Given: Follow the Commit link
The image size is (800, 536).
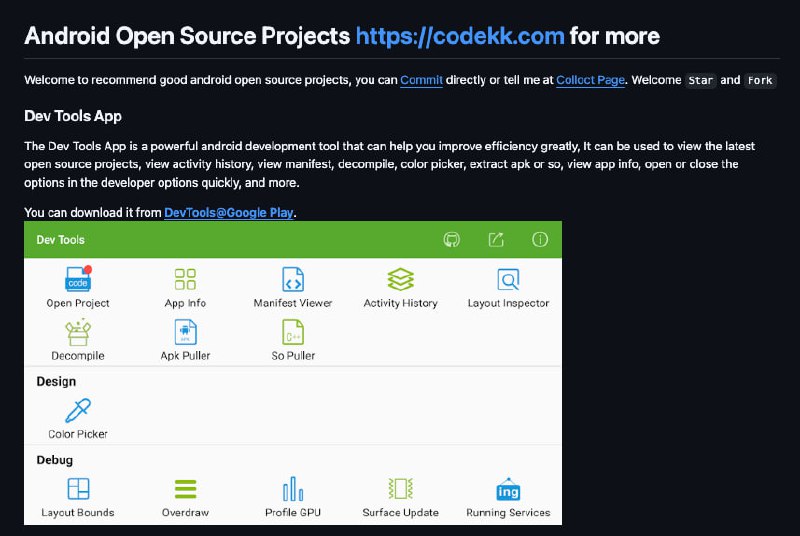Looking at the screenshot, I should tap(421, 80).
